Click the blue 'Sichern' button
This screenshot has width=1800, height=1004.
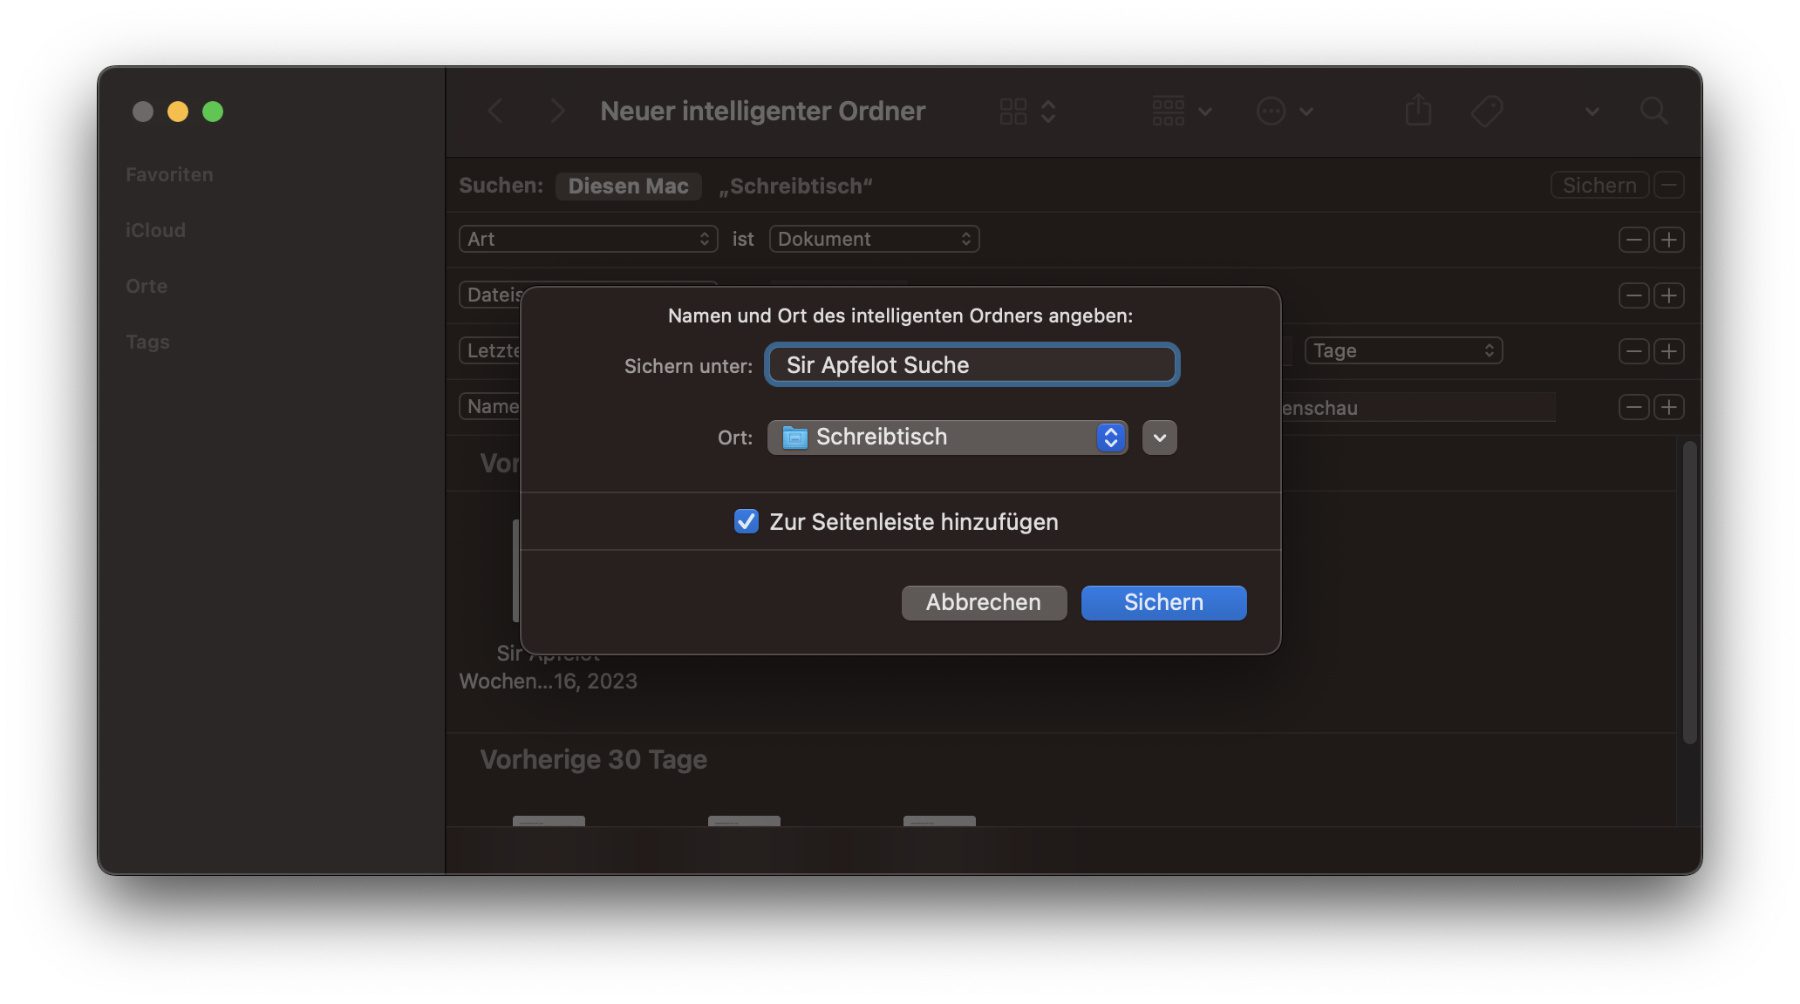[1163, 602]
